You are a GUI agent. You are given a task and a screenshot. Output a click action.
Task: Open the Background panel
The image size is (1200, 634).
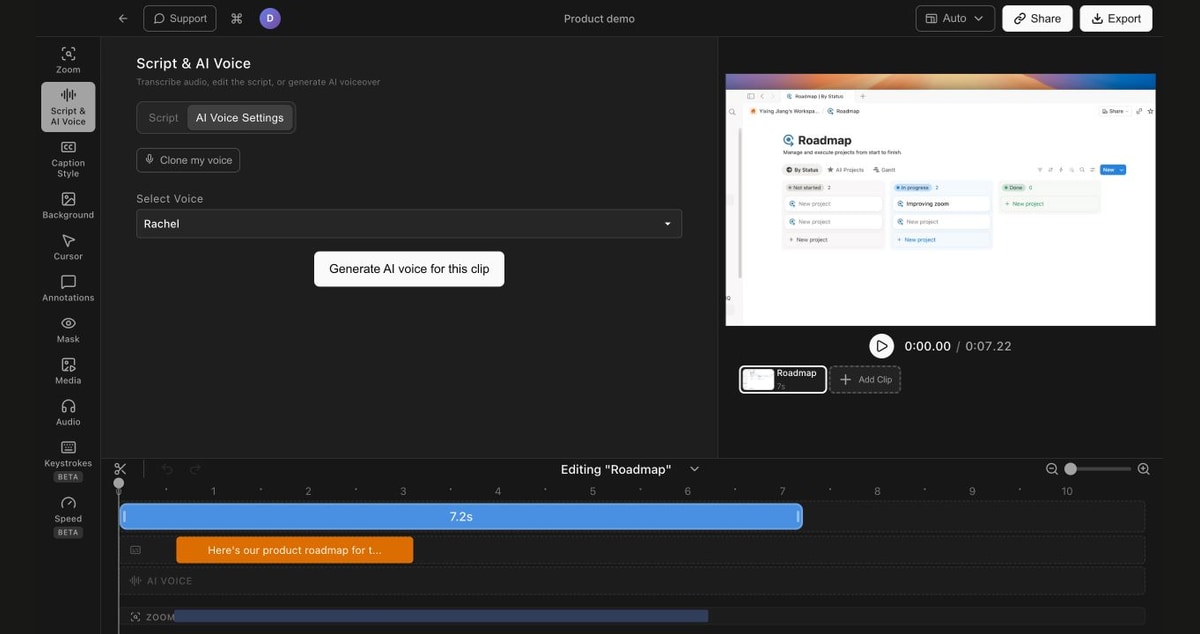click(x=68, y=205)
